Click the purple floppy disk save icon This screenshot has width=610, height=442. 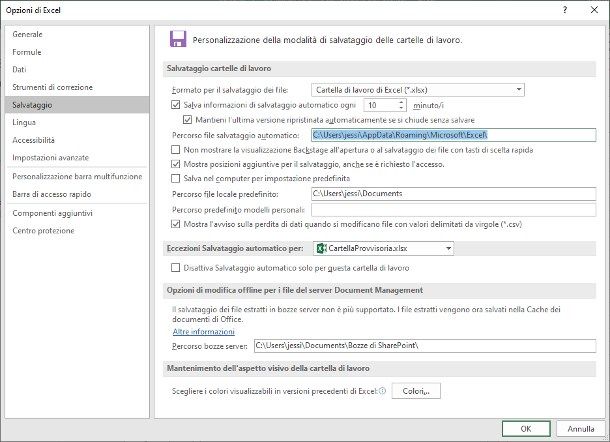click(x=178, y=39)
